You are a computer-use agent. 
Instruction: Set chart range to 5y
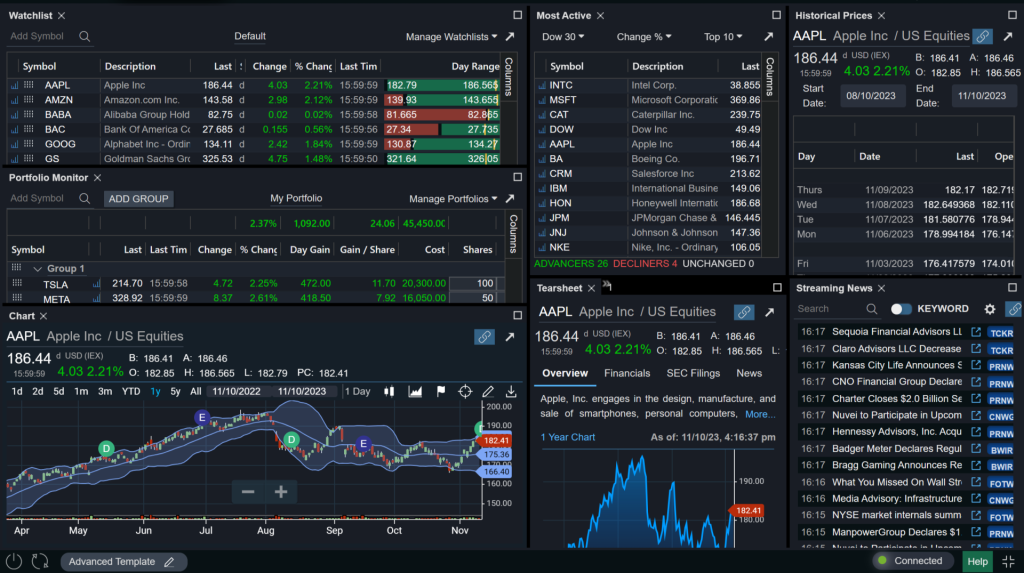(x=175, y=391)
